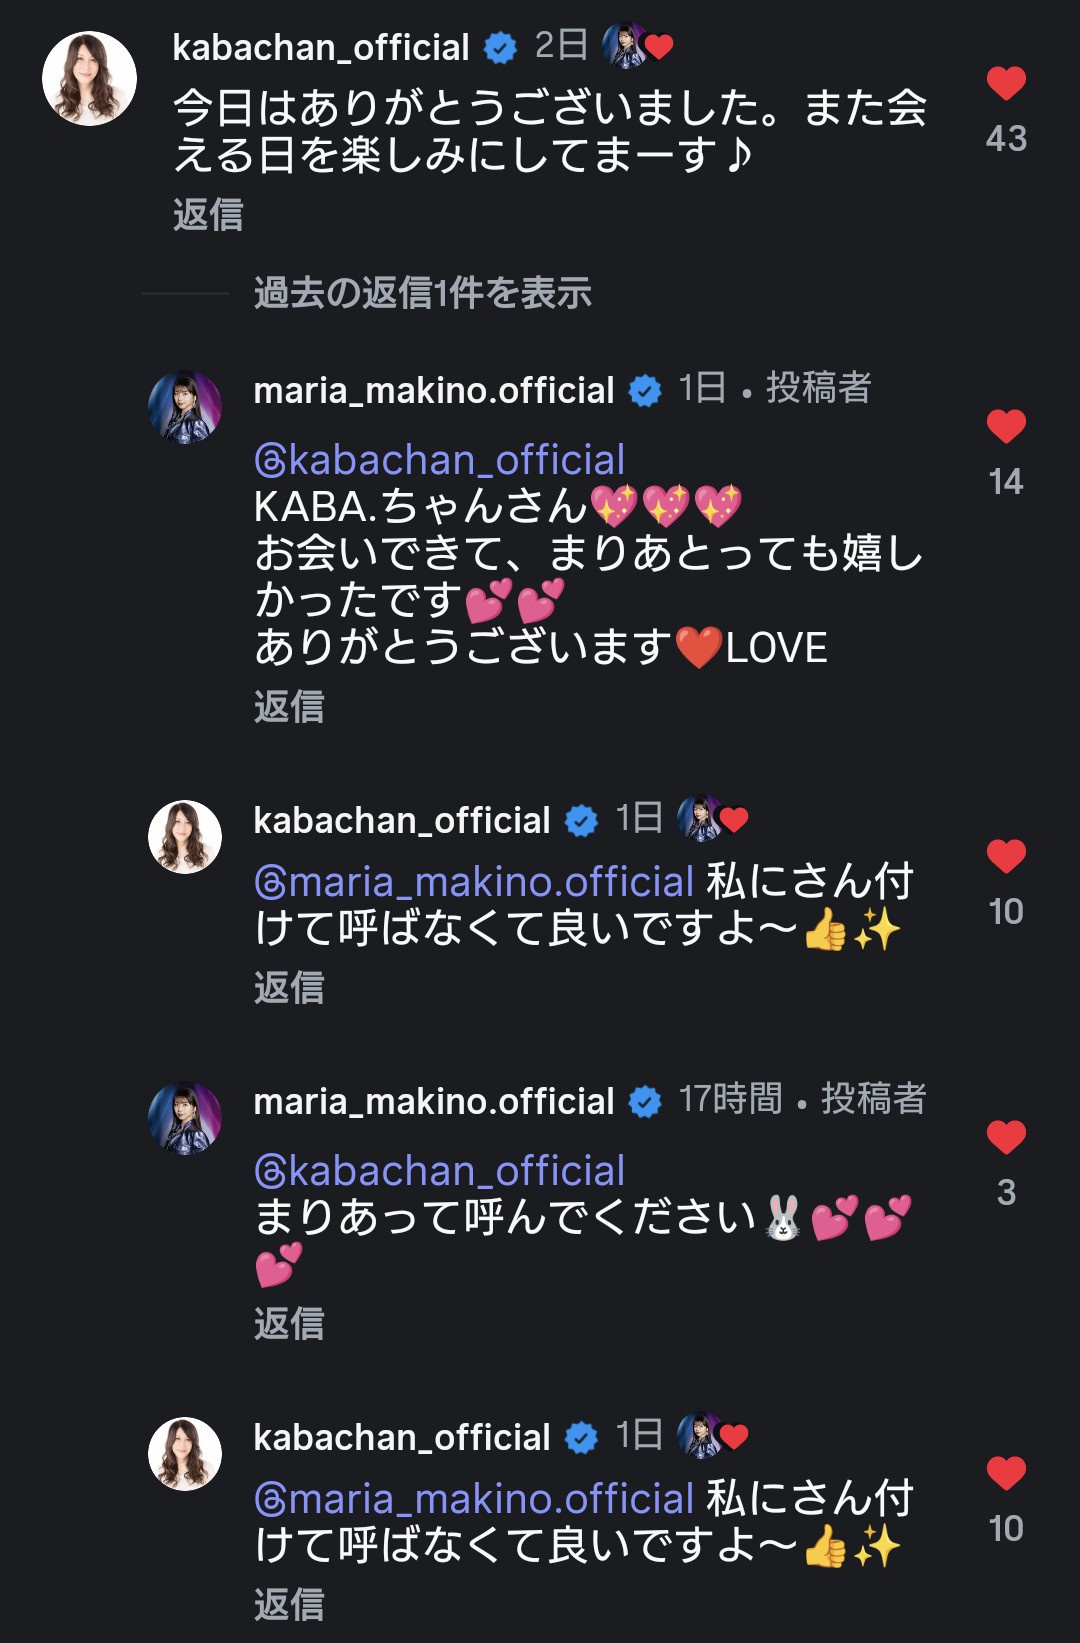Click the verified badge on maria_makino.official 17時間 reply
The height and width of the screenshot is (1643, 1080).
pyautogui.click(x=645, y=1101)
